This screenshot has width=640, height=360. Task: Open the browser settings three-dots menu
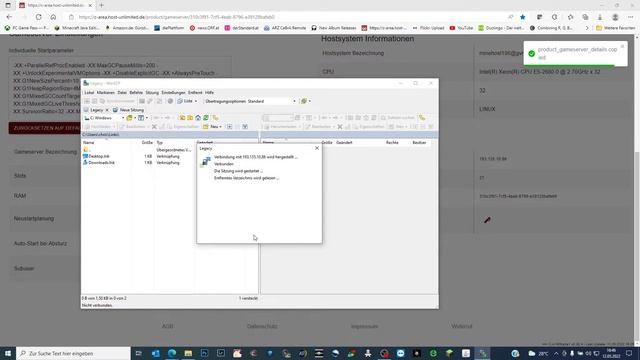(631, 17)
